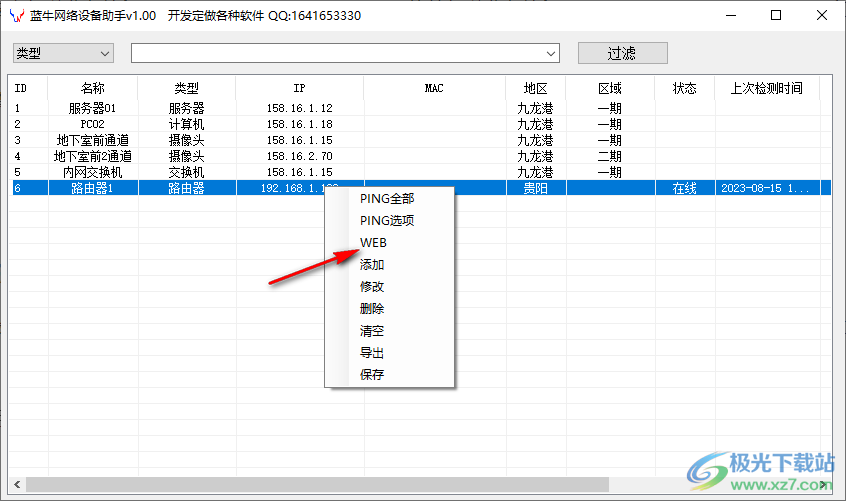Select the 内网交换机 row
Image resolution: width=846 pixels, height=501 pixels.
point(421,173)
